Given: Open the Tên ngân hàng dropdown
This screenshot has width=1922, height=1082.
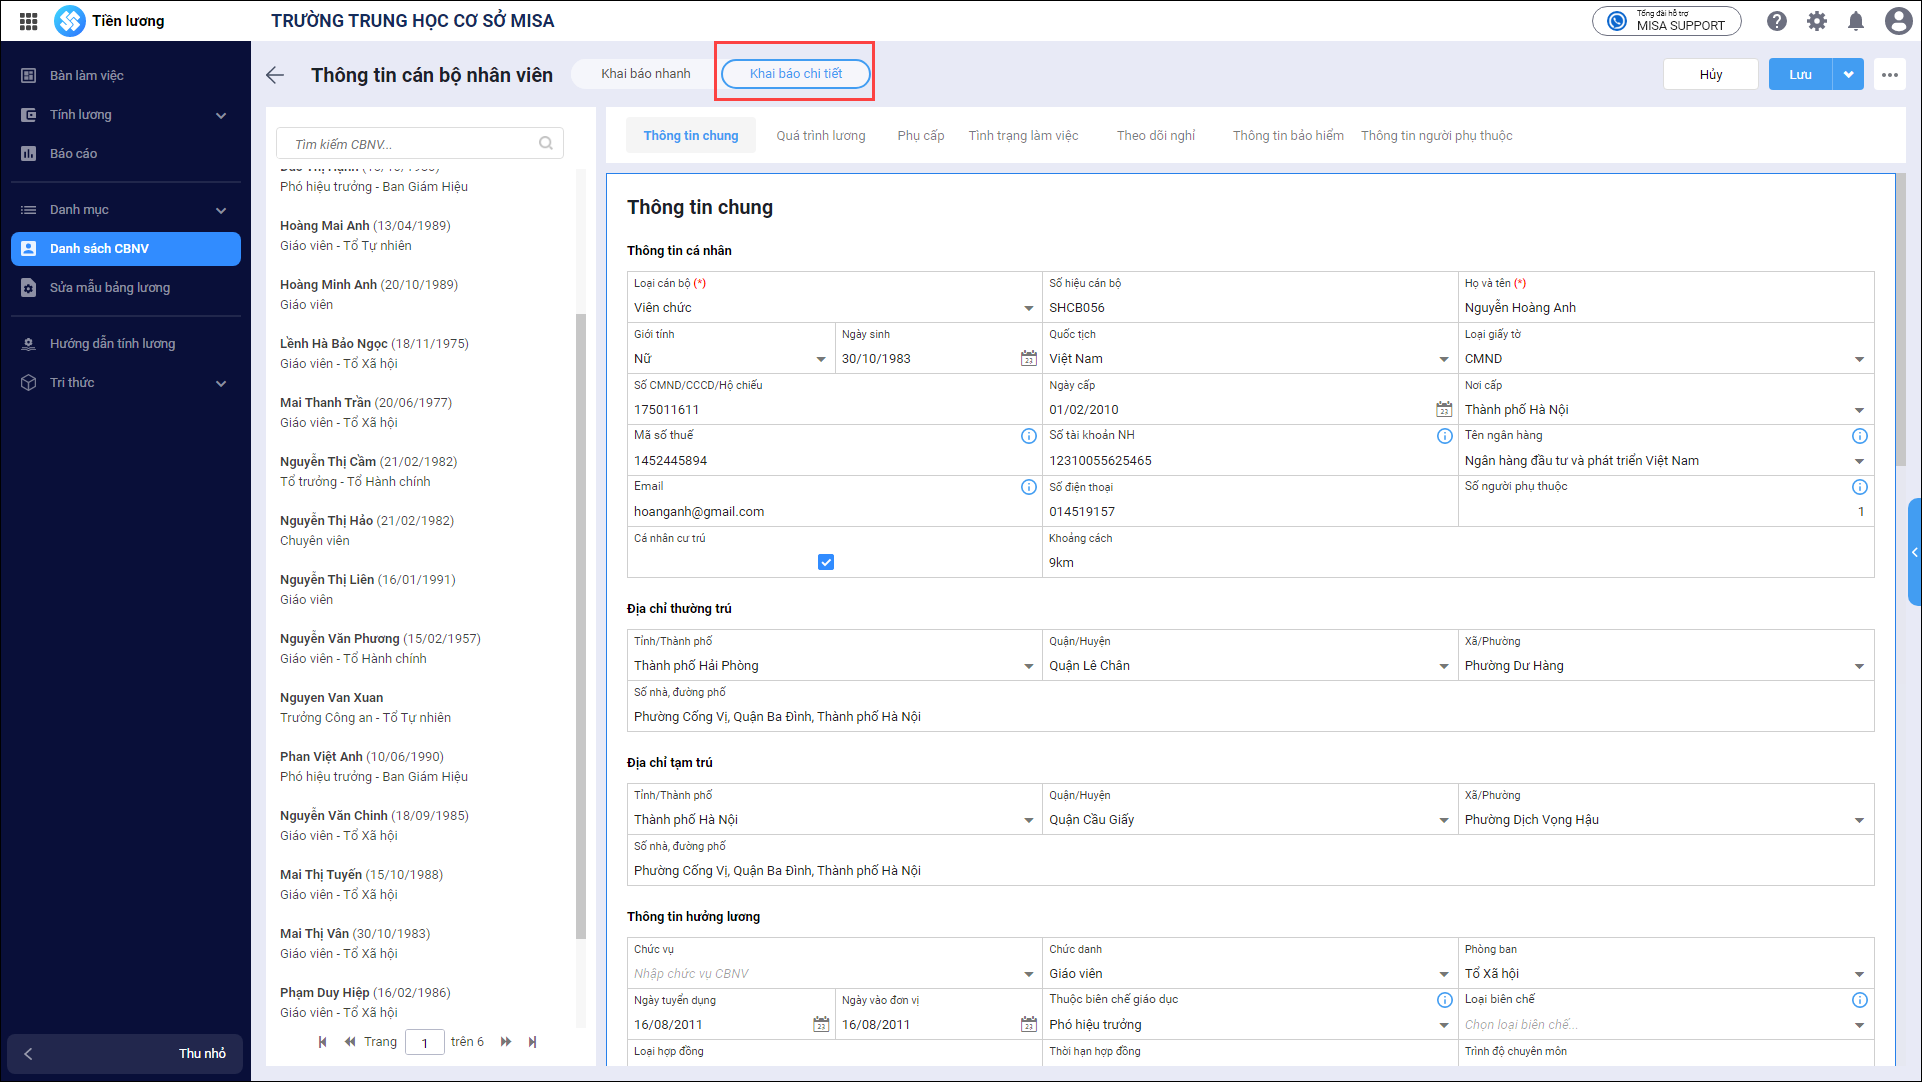Looking at the screenshot, I should [1859, 461].
